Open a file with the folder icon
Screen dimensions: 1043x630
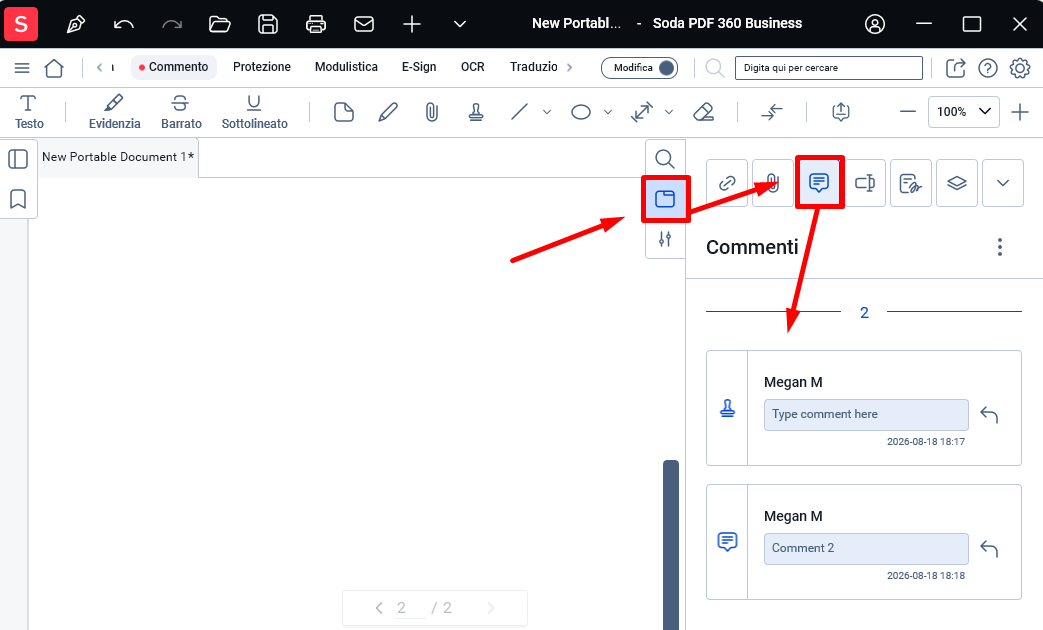pos(220,25)
